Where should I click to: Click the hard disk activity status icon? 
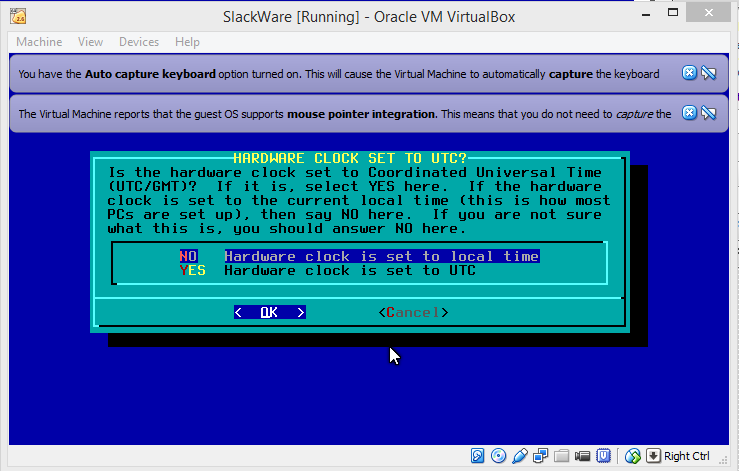[477, 455]
